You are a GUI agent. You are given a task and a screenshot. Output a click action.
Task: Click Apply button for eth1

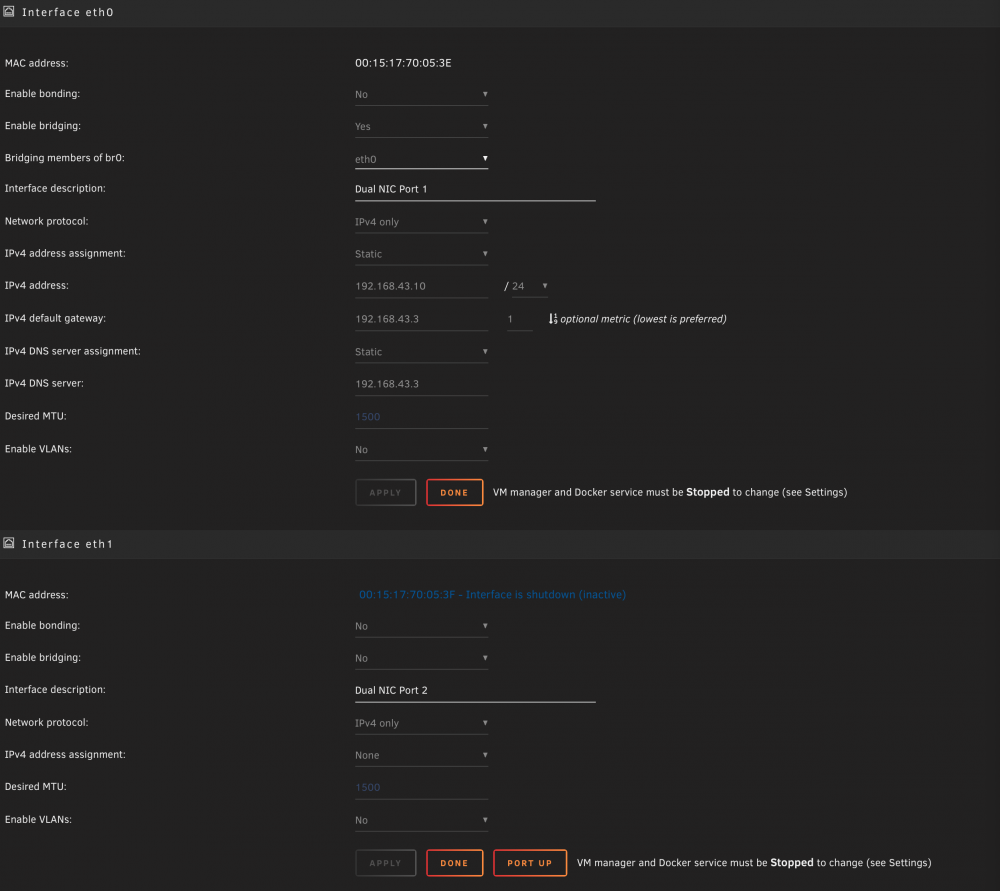pos(385,863)
